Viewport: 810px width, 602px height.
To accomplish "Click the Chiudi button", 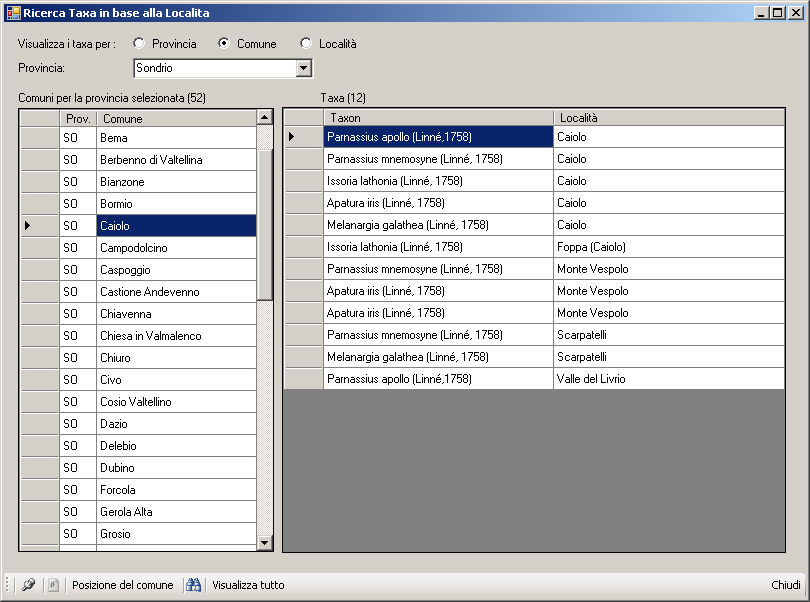I will tap(786, 585).
